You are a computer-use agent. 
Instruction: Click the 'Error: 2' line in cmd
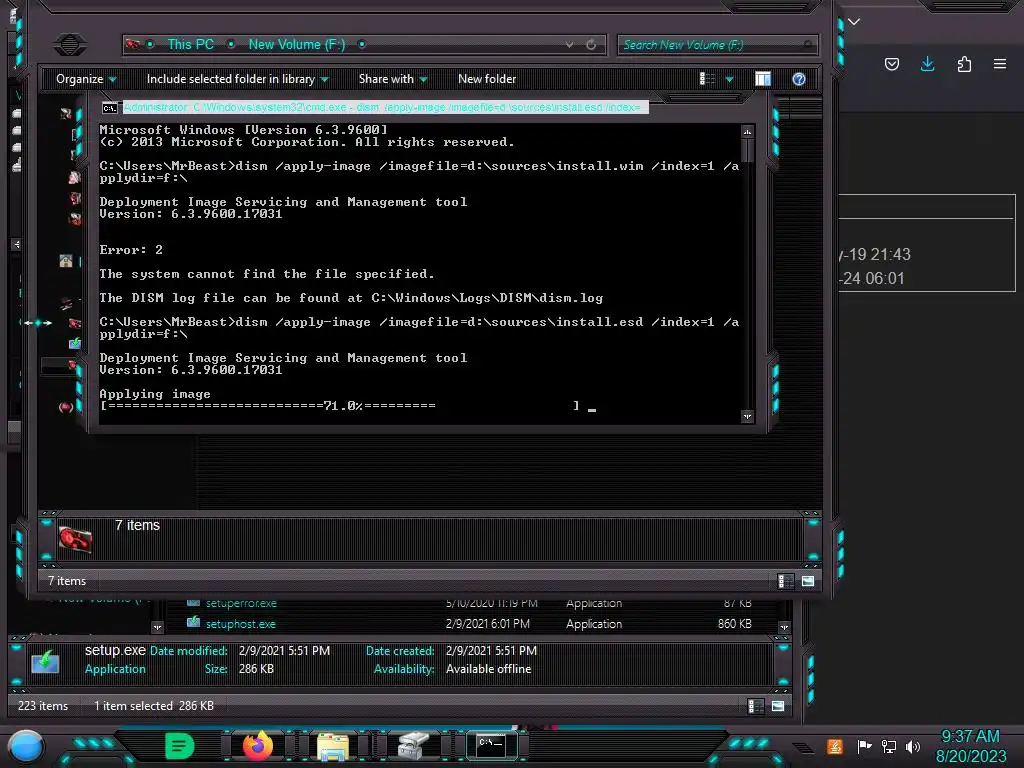[131, 250]
